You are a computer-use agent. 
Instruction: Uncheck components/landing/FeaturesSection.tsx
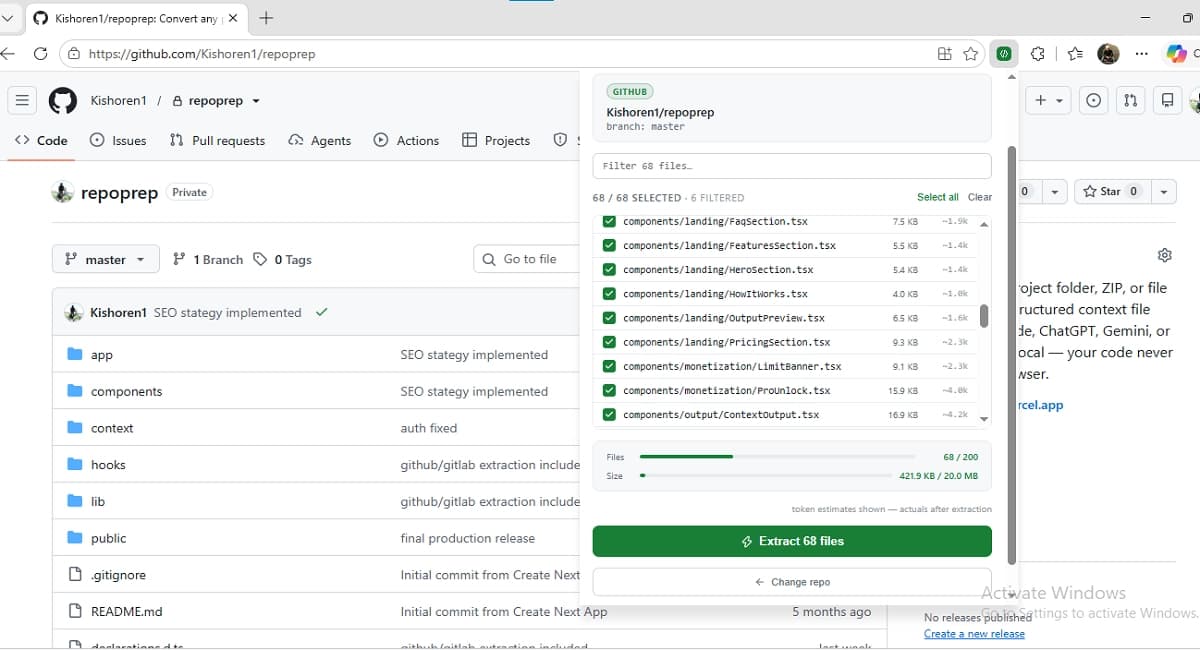click(x=609, y=246)
